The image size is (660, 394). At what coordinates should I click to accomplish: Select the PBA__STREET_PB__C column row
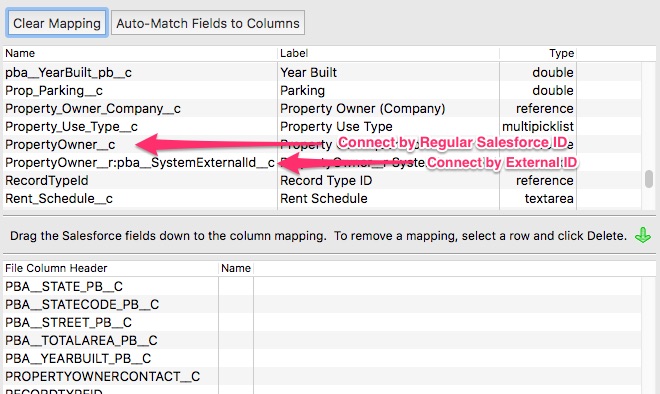pos(322,322)
